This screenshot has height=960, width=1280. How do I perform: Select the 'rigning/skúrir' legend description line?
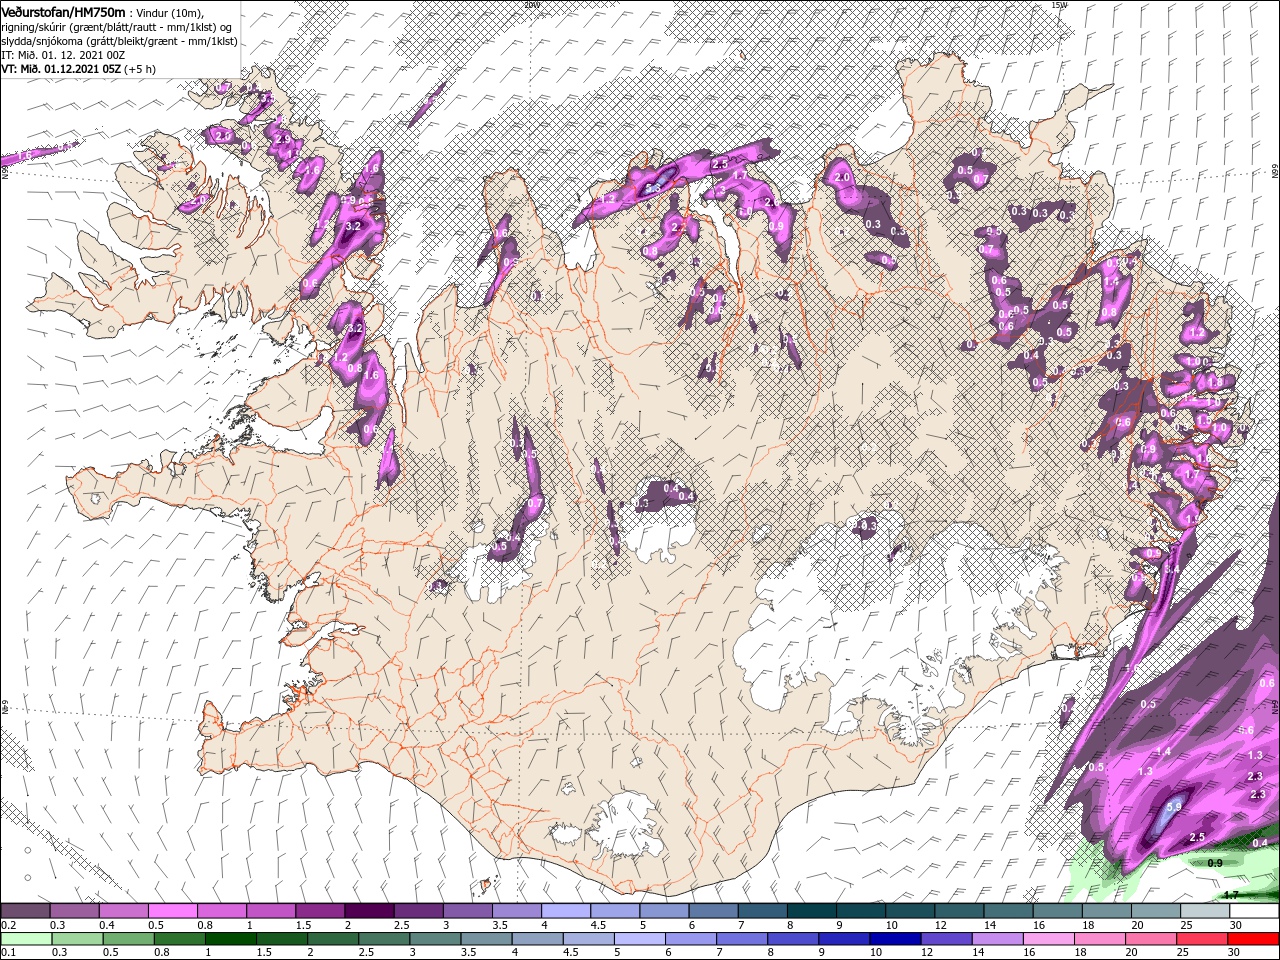point(117,26)
